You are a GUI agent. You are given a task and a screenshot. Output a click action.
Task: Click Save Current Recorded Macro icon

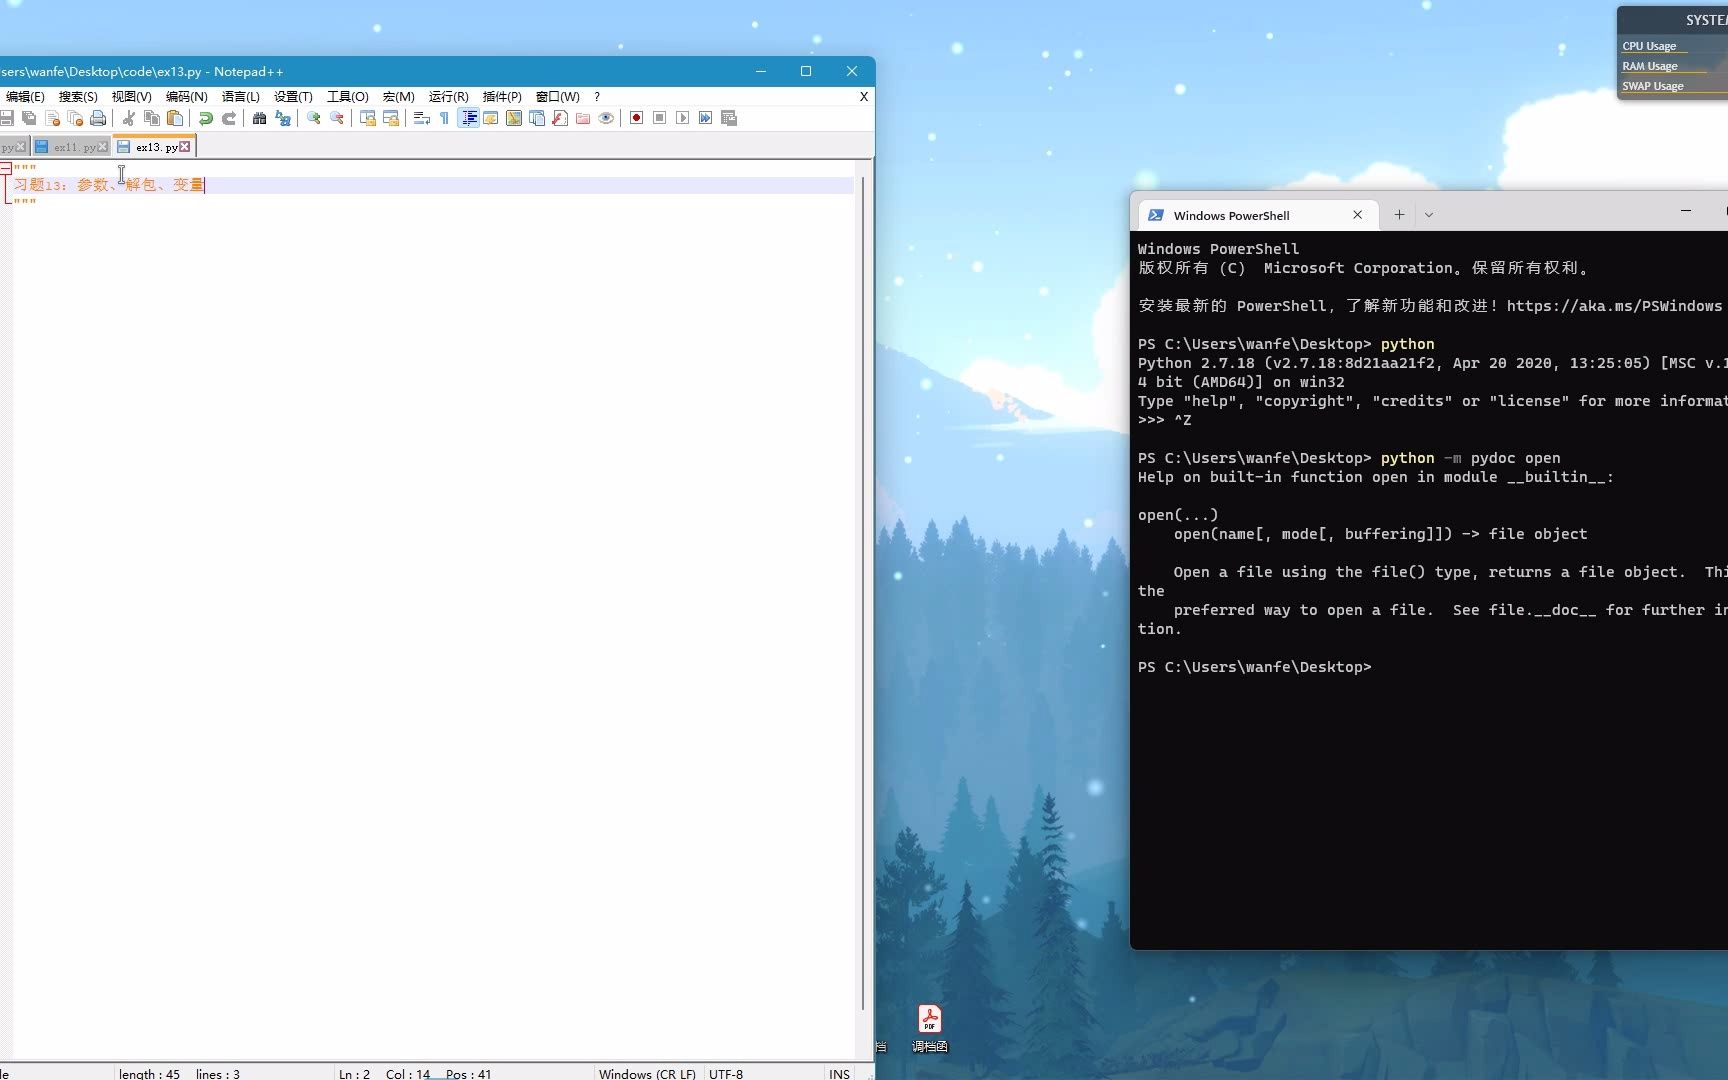(x=729, y=118)
